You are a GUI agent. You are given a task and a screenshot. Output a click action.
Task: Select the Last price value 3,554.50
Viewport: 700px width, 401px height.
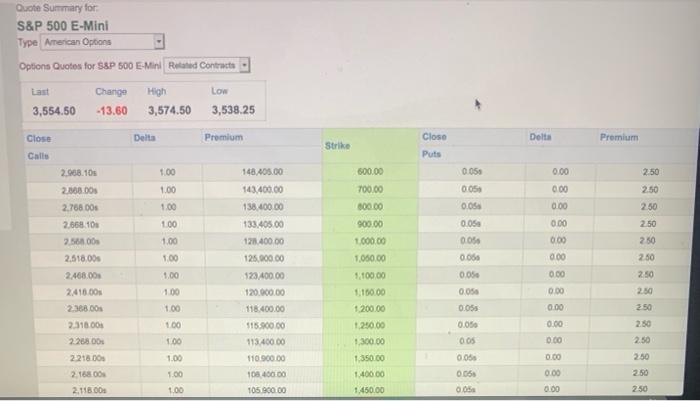[x=54, y=111]
